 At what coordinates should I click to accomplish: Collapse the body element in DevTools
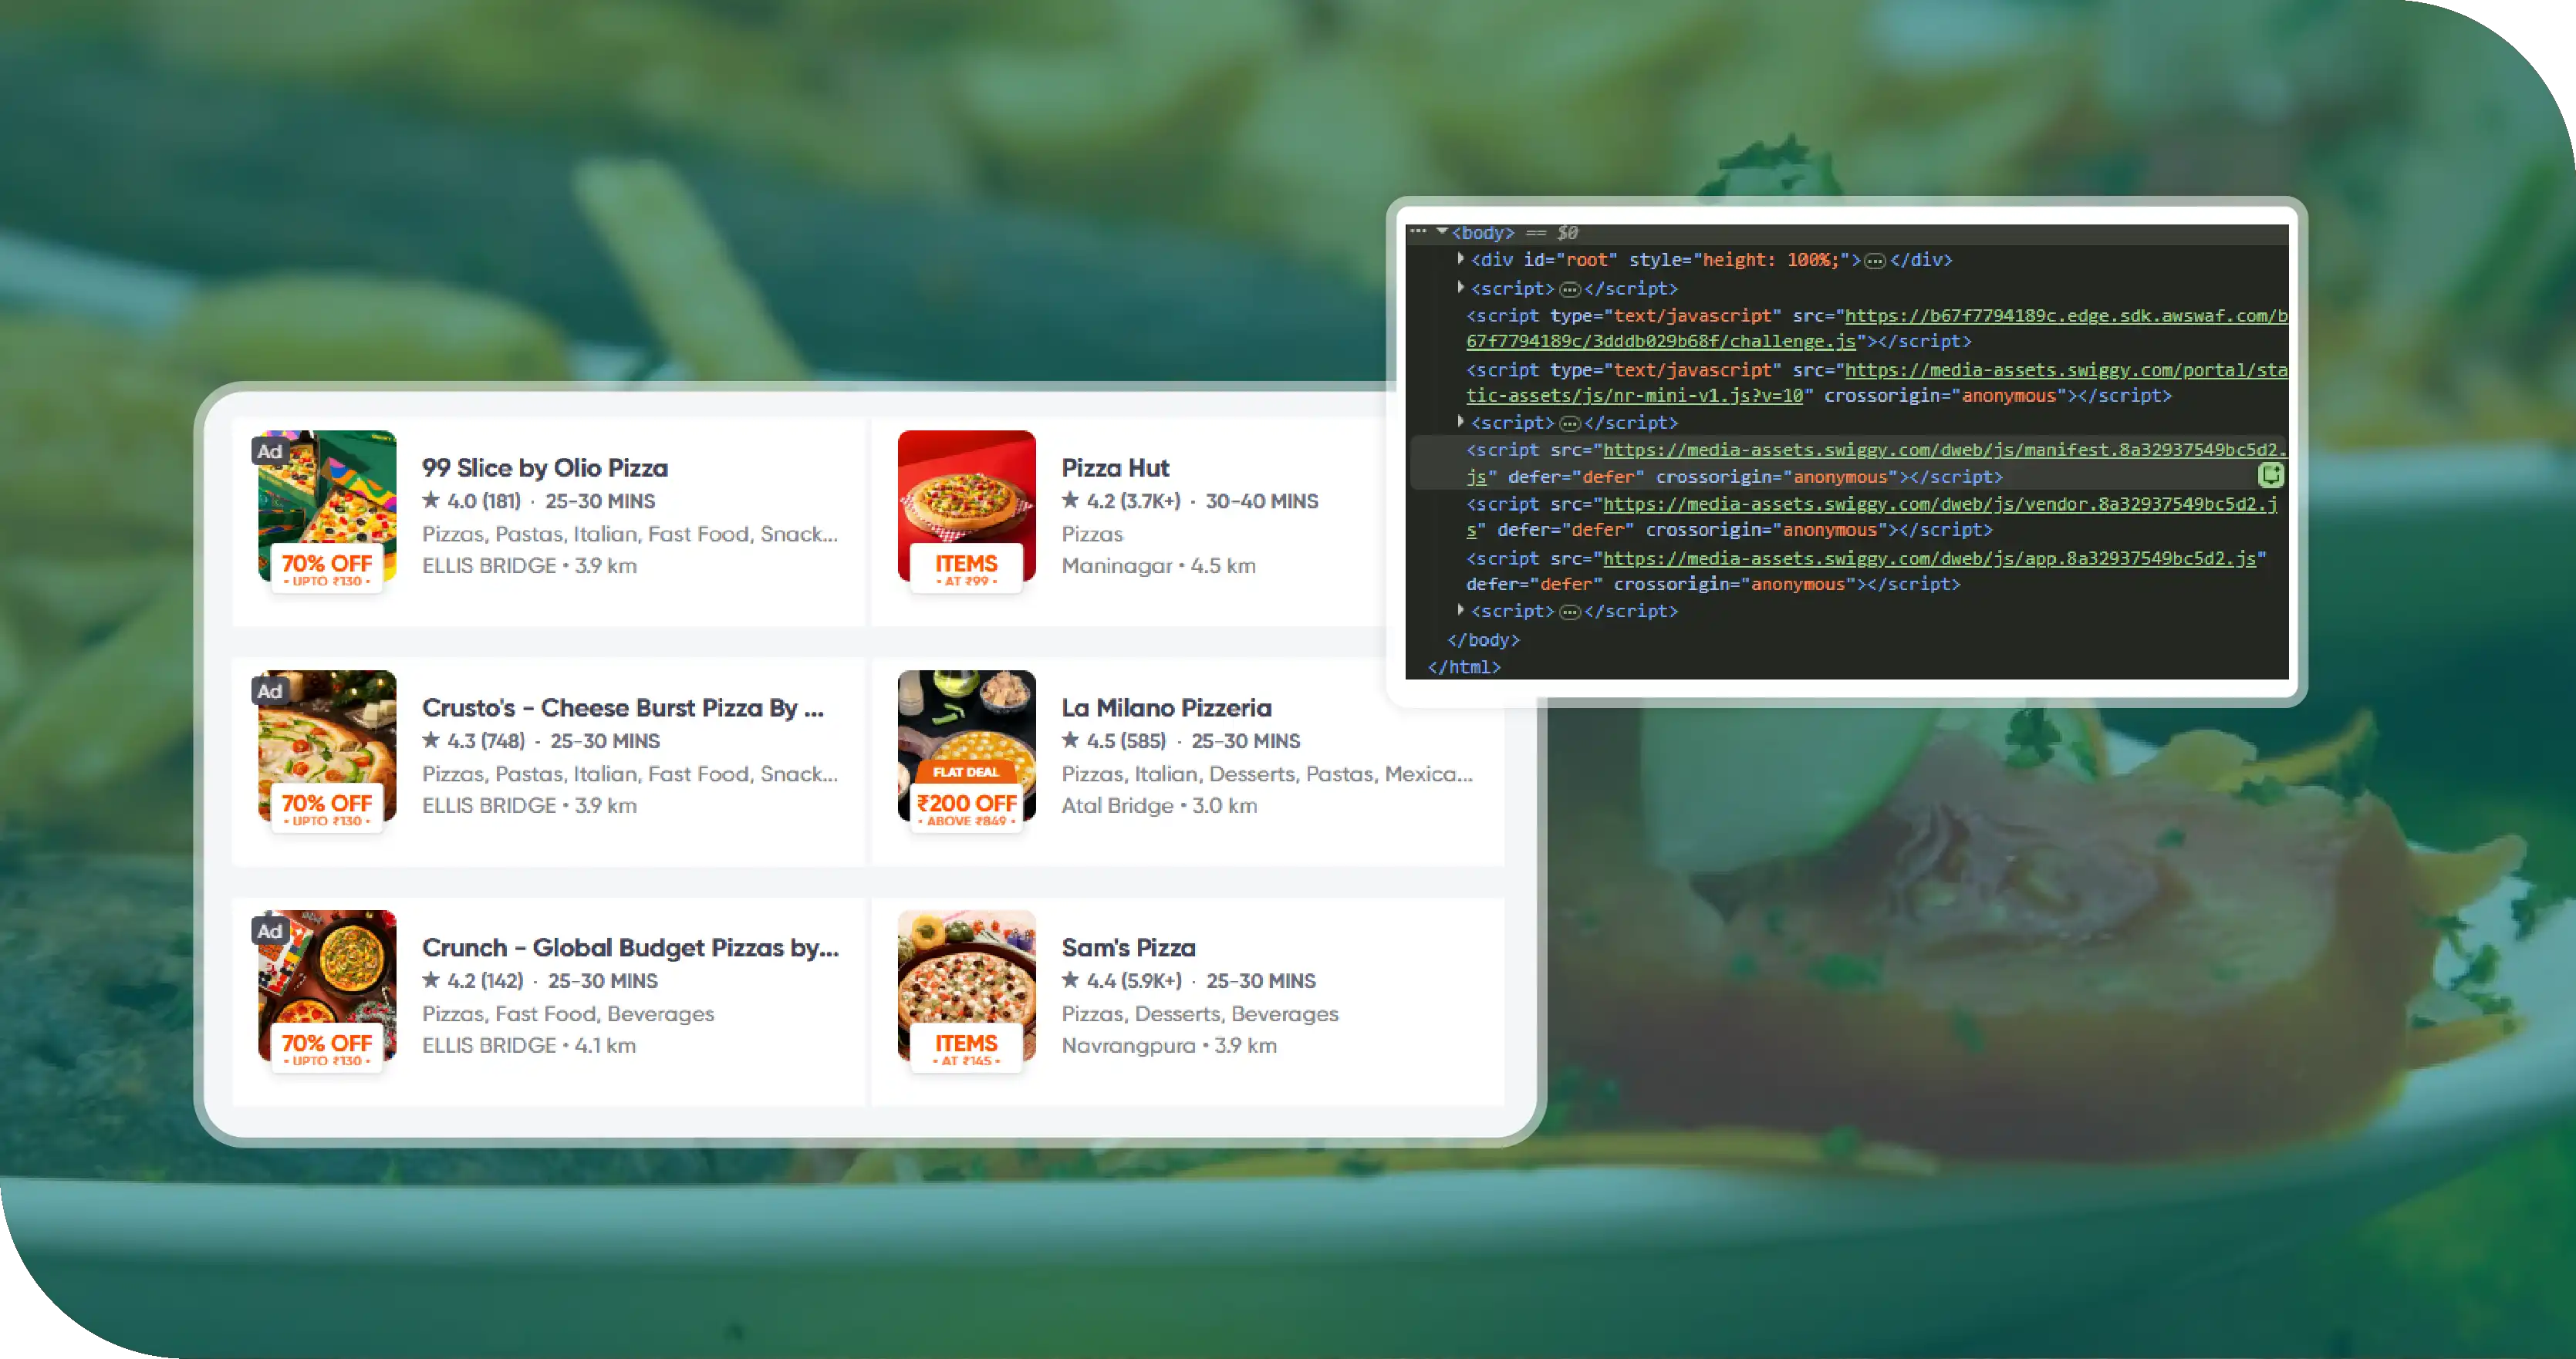[x=1442, y=232]
